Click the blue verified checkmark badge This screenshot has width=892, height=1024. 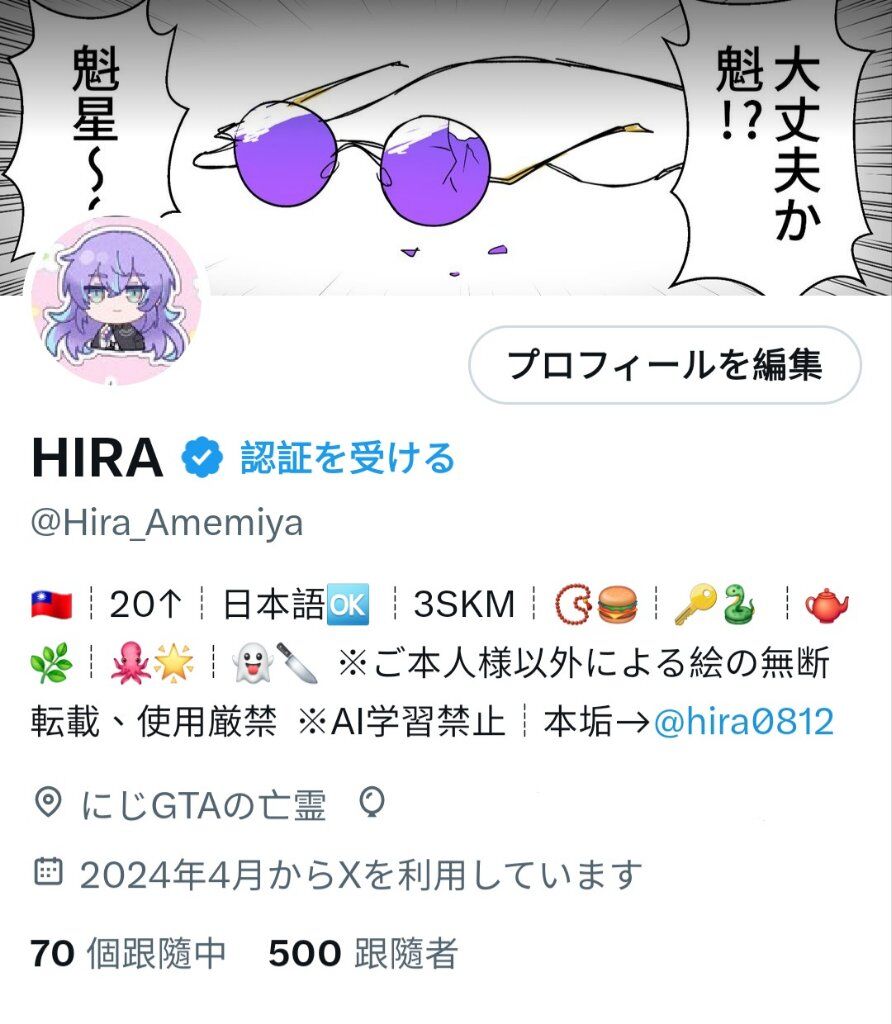[x=202, y=457]
